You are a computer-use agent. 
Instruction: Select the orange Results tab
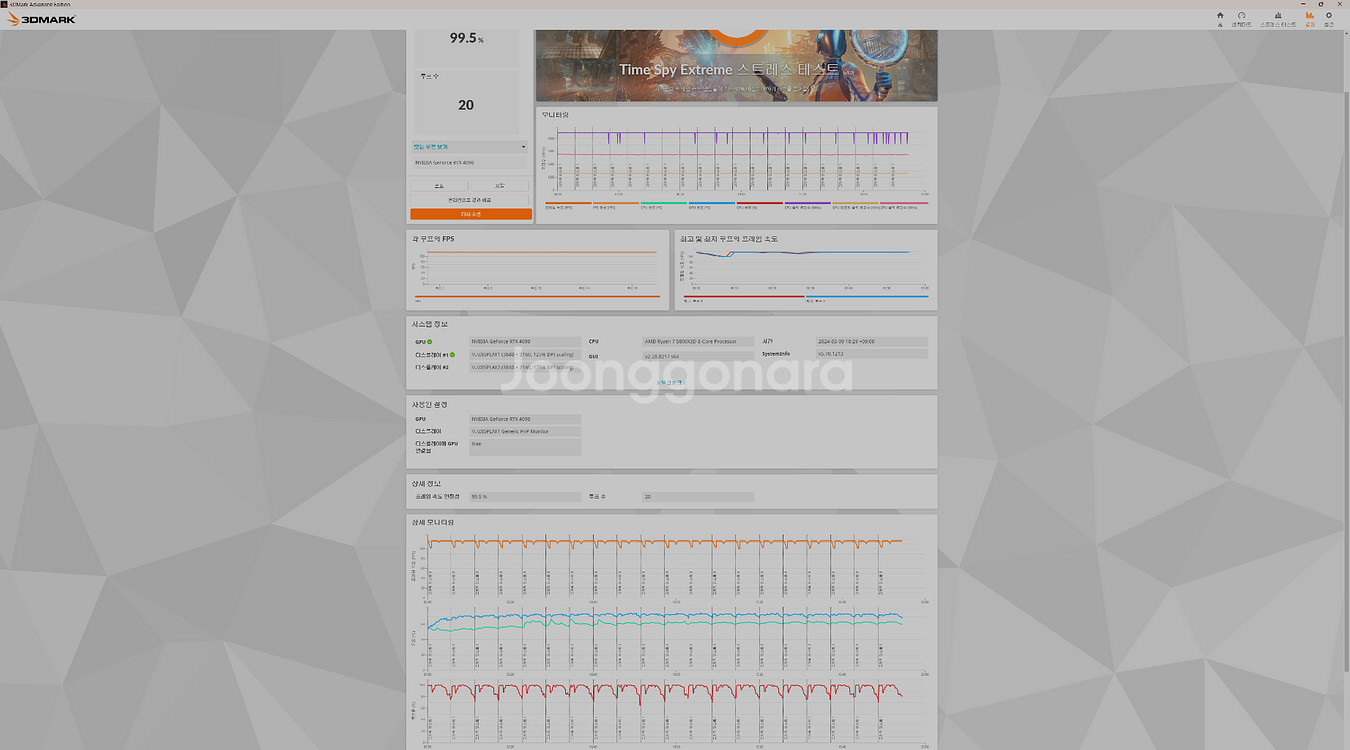coord(1310,18)
